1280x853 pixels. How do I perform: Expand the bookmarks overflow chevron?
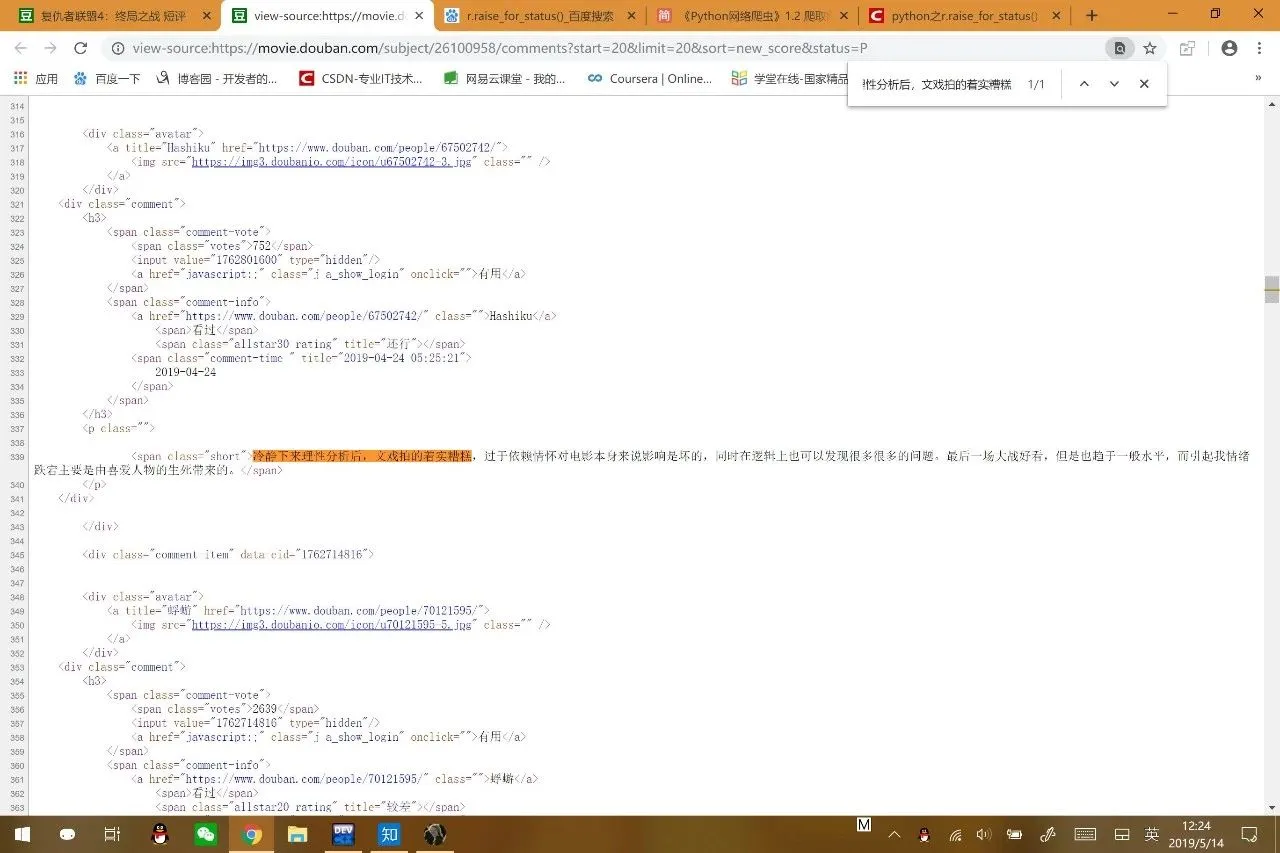coord(1258,78)
